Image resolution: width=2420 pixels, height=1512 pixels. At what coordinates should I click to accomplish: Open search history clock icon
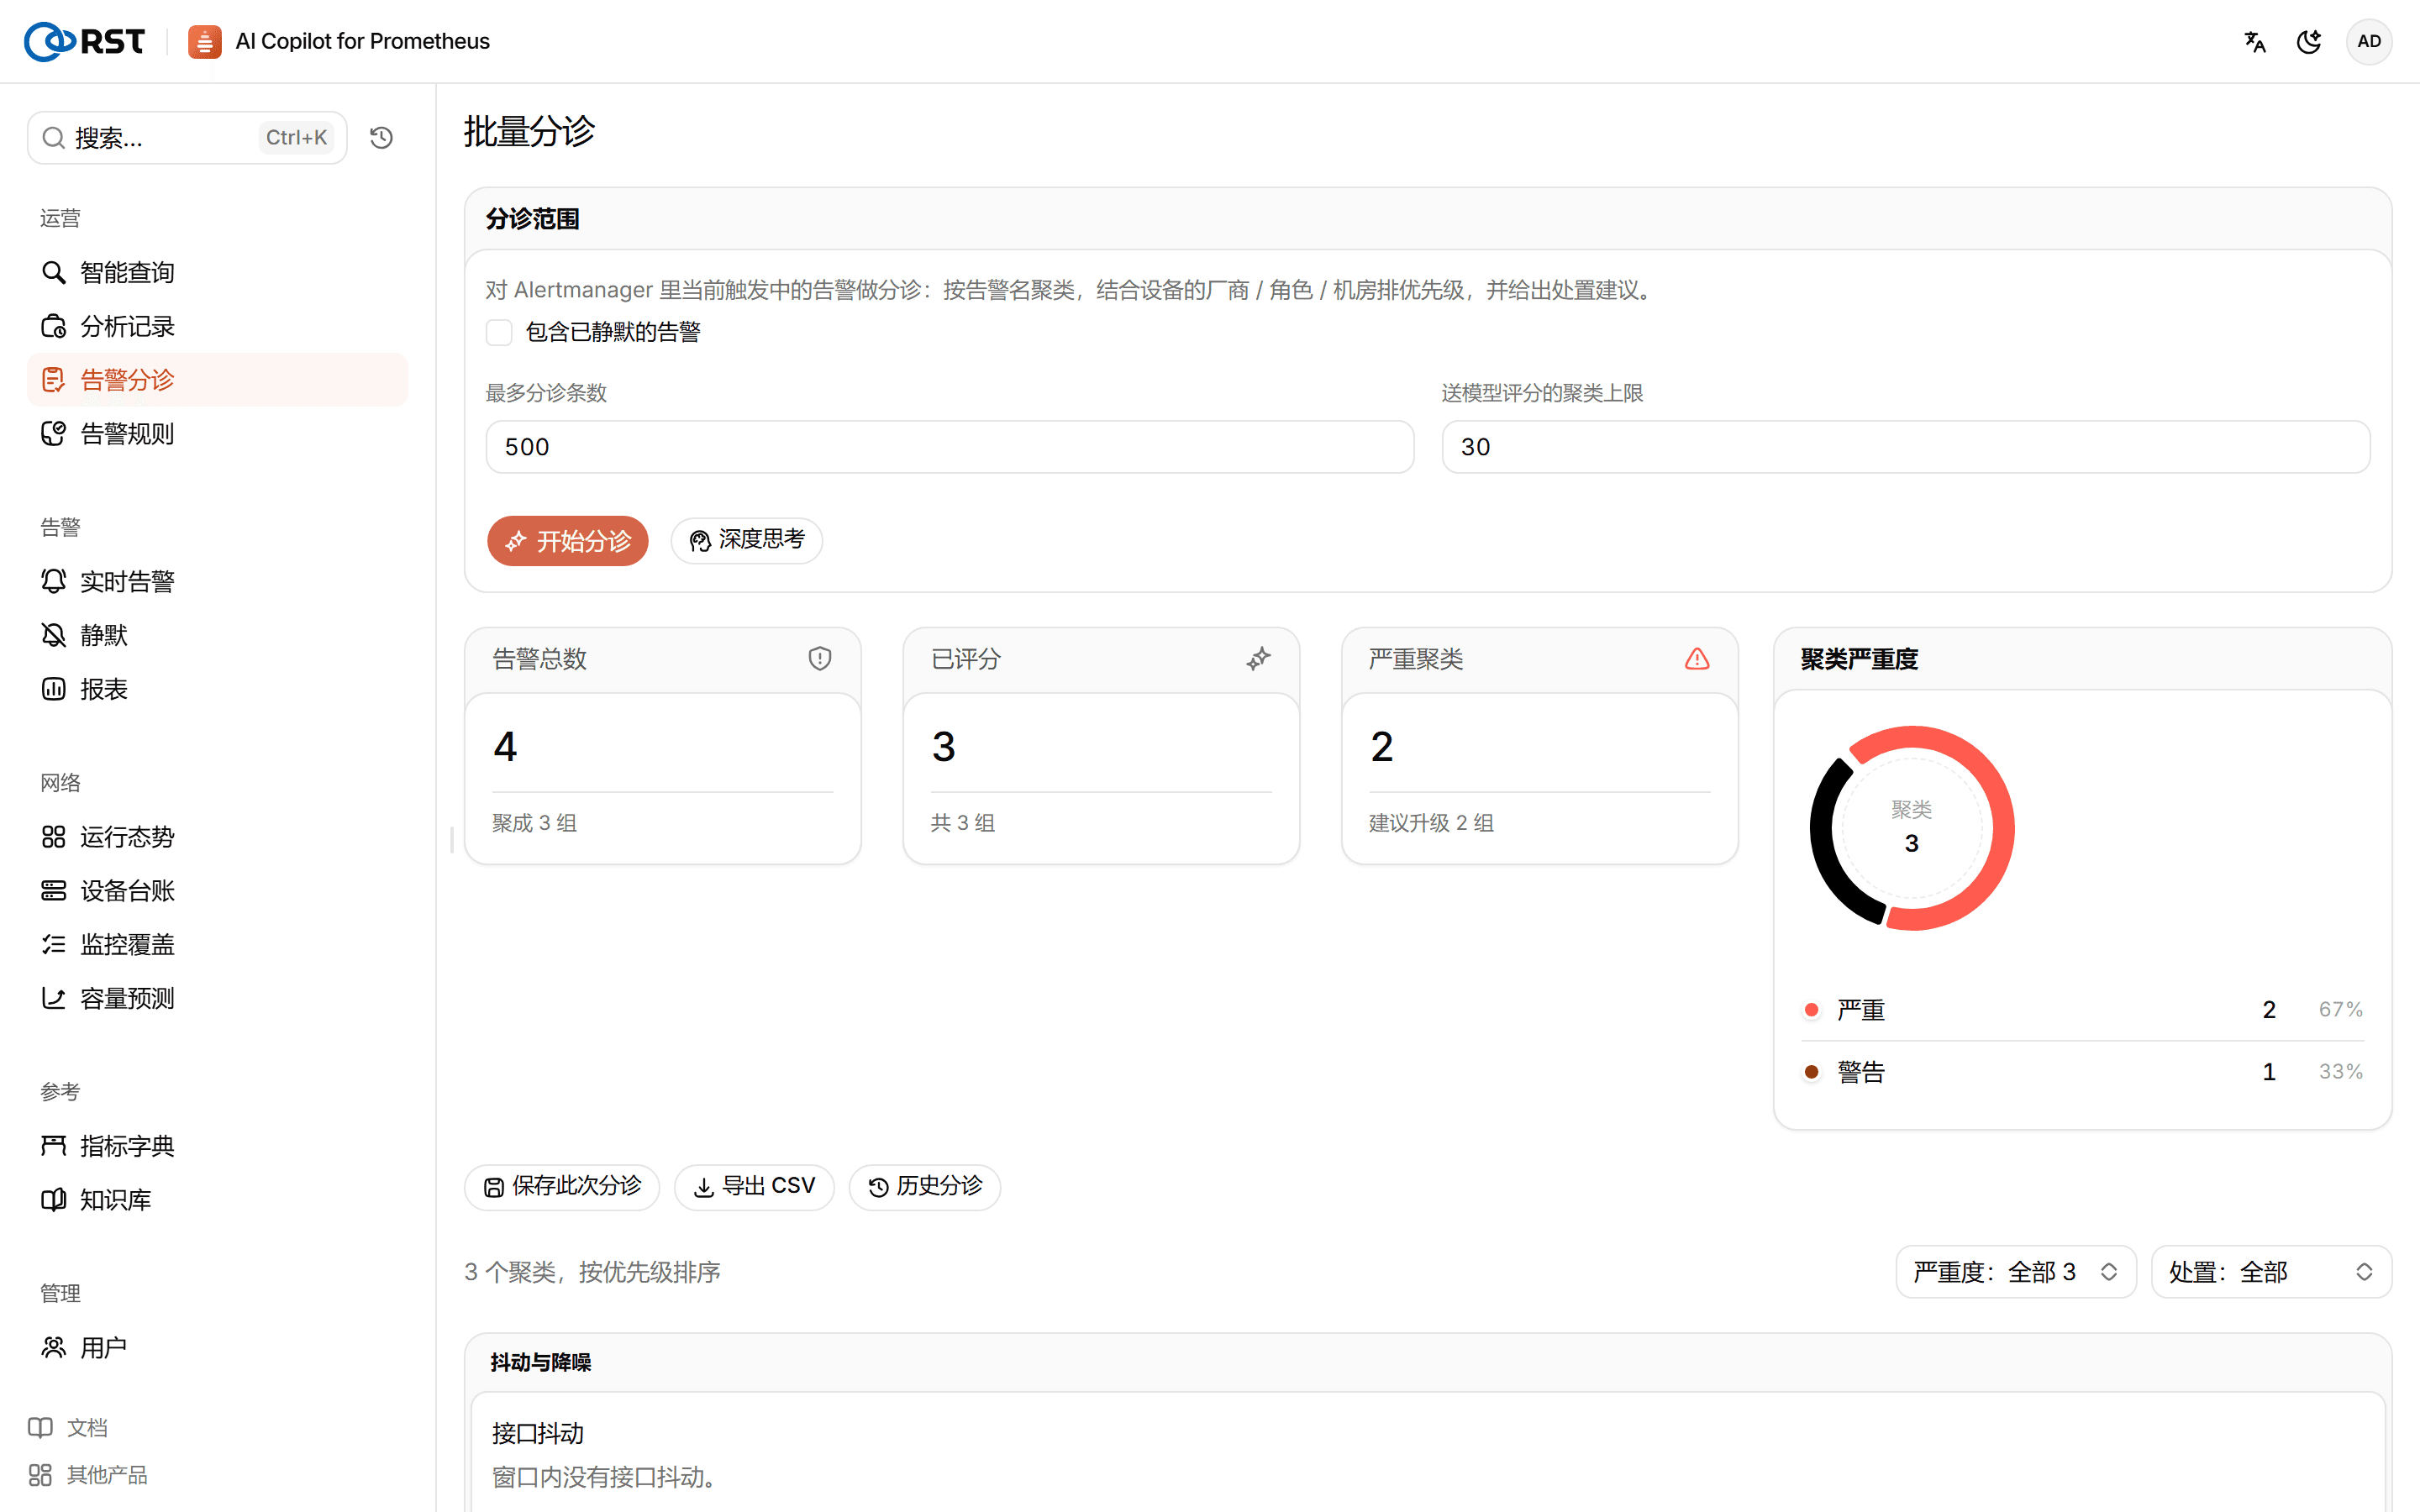pos(381,138)
